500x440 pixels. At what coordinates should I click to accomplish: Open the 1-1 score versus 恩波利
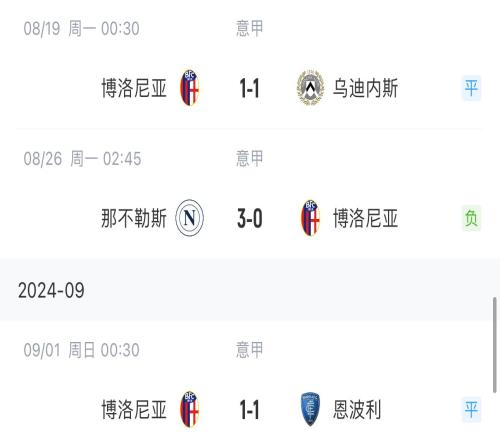249,410
